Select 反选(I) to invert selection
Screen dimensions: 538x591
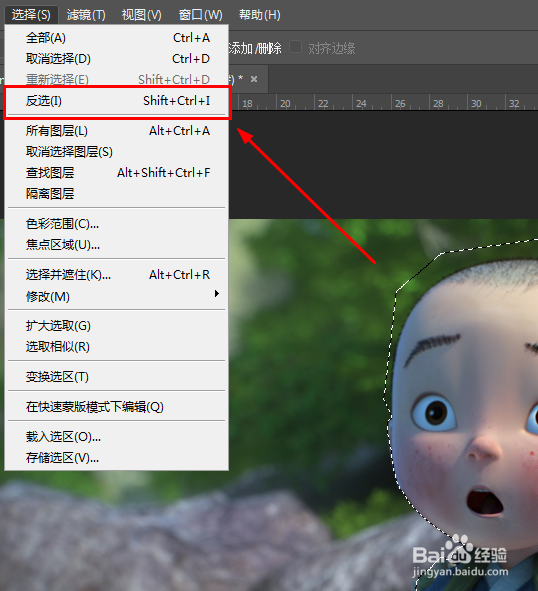coord(116,101)
